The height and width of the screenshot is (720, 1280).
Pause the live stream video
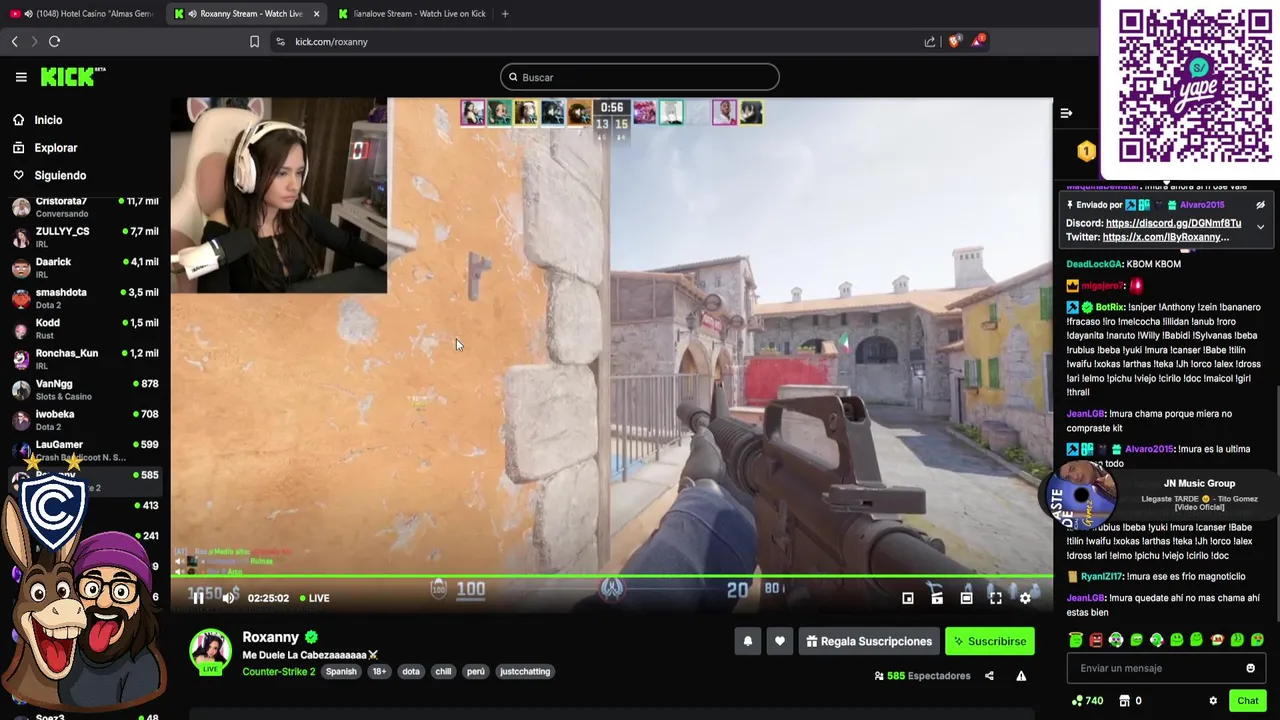(198, 598)
